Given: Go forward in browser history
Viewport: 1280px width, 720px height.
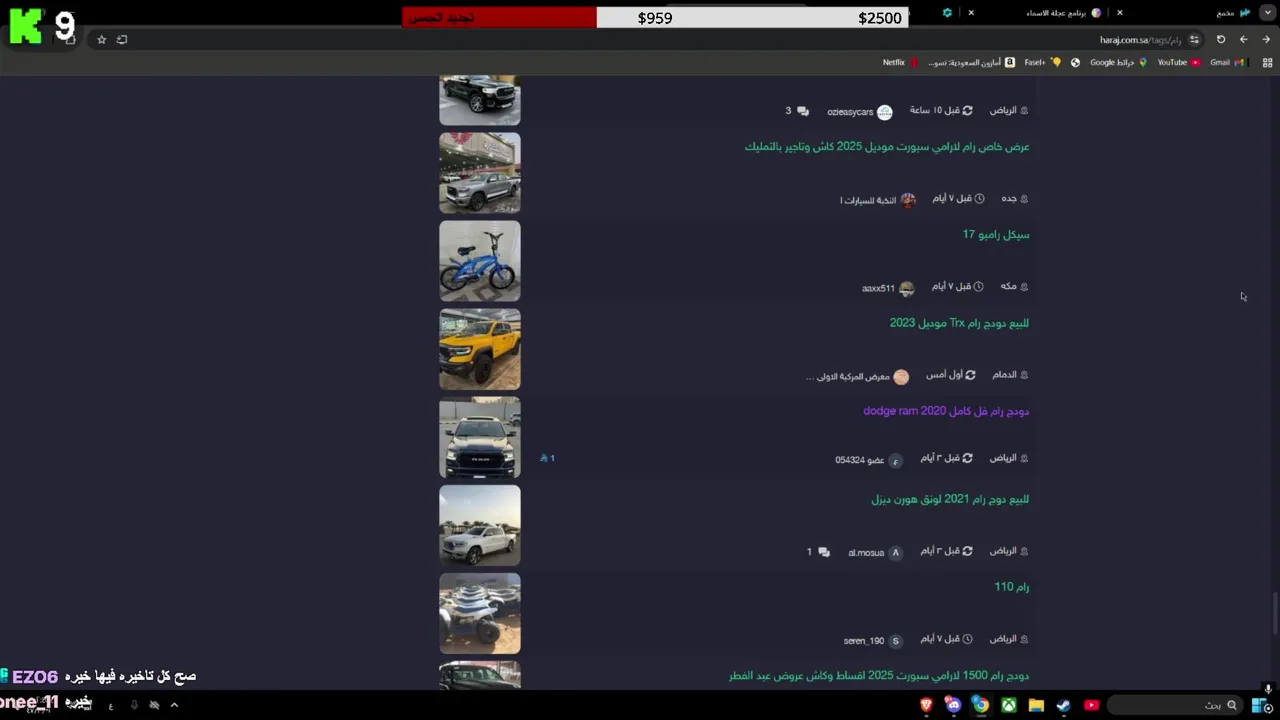Looking at the screenshot, I should [1243, 39].
